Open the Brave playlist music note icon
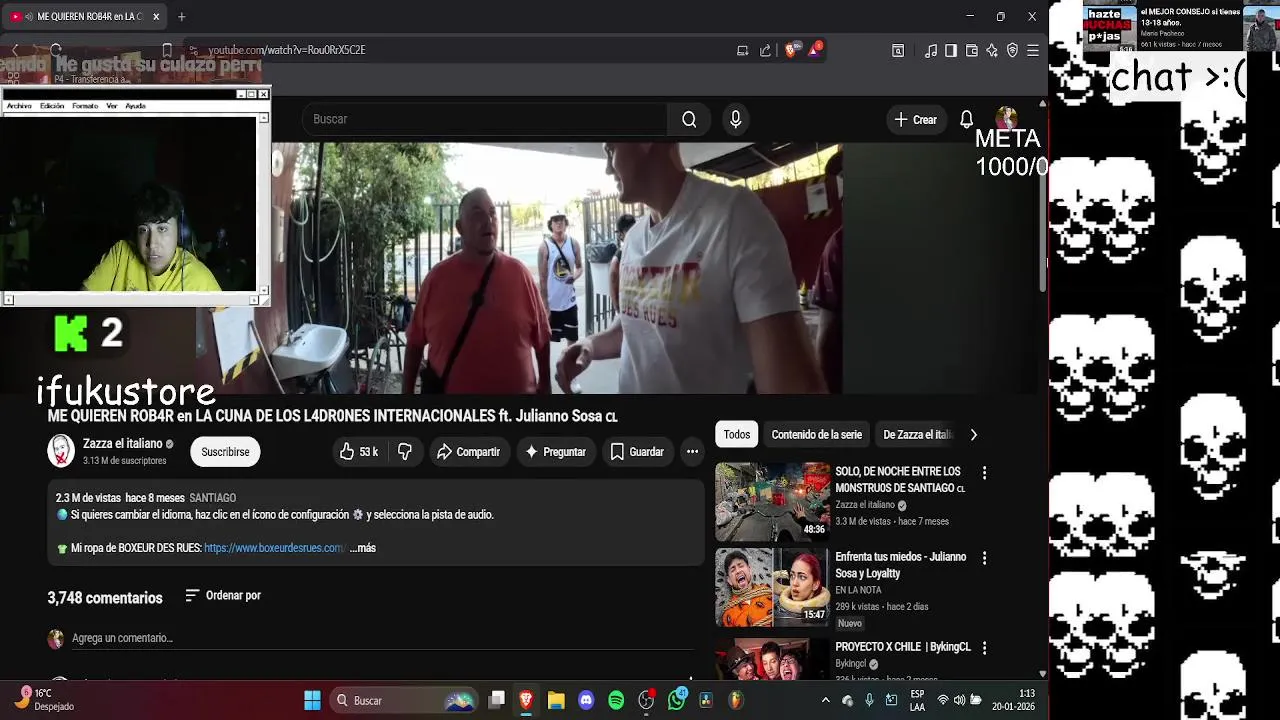This screenshot has width=1280, height=720. [x=931, y=50]
